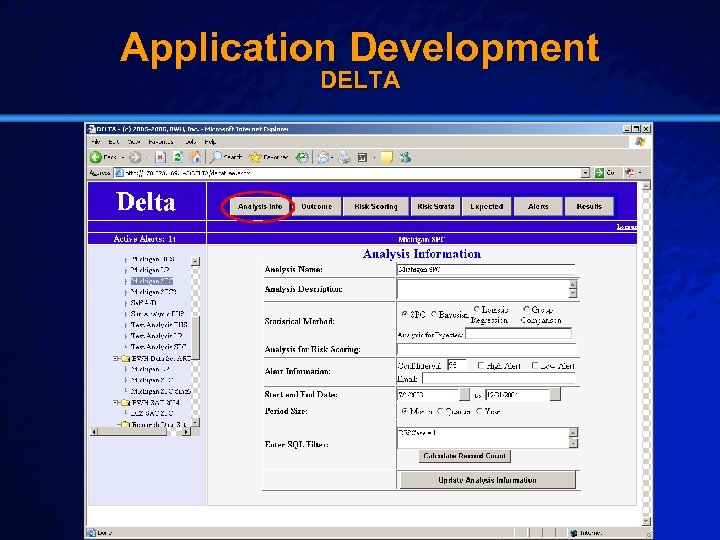Screen dimensions: 720x540
Task: Click the Calculate Record Count button
Action: (465, 456)
